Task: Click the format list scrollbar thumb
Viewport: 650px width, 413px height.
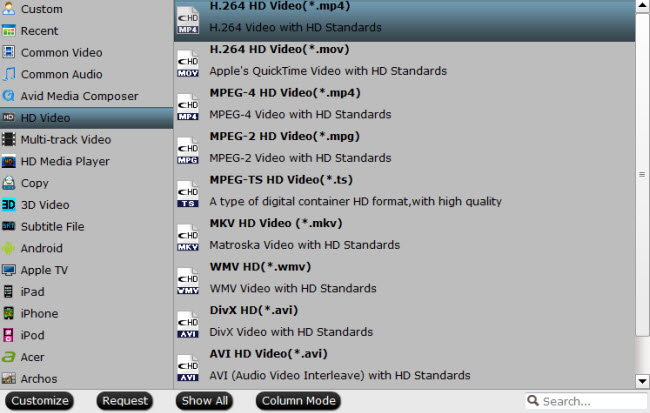Action: click(642, 175)
